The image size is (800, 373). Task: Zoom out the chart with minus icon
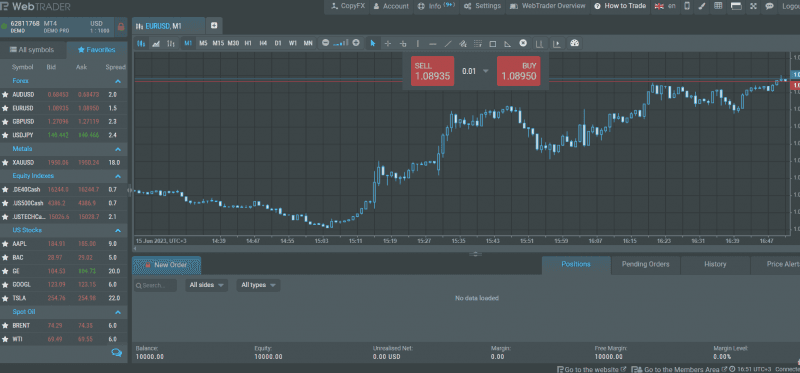(326, 43)
